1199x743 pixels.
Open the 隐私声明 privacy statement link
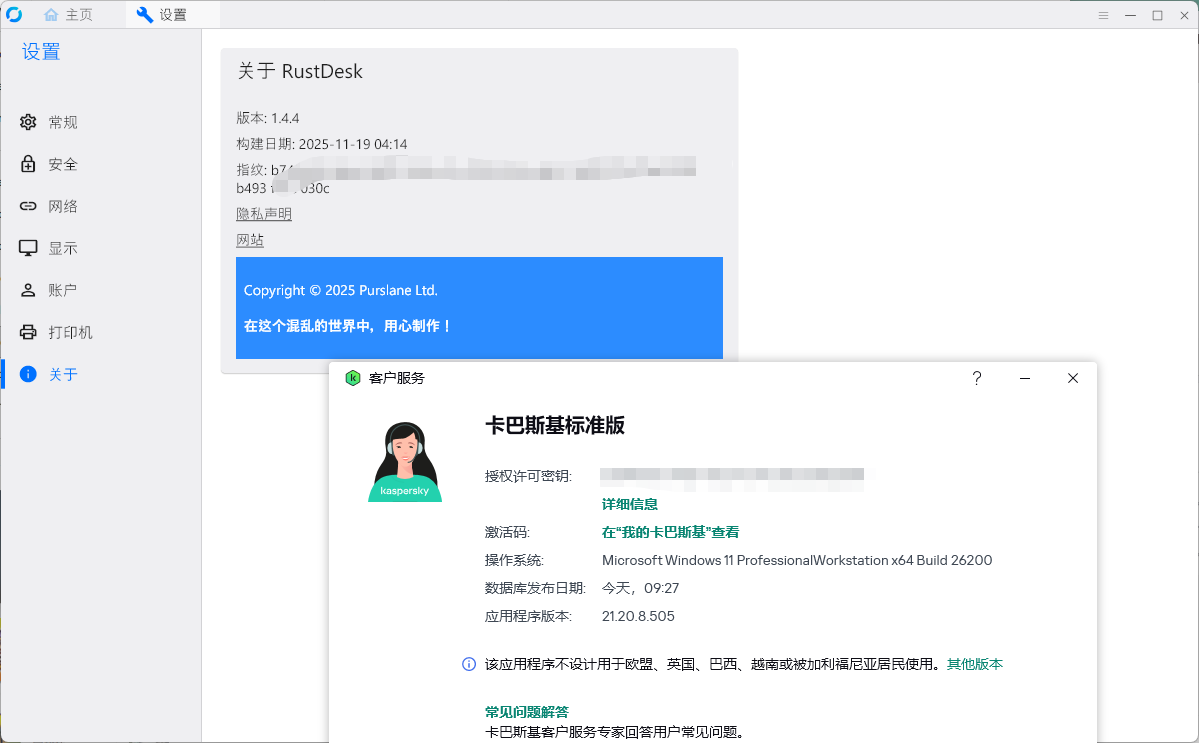264,214
